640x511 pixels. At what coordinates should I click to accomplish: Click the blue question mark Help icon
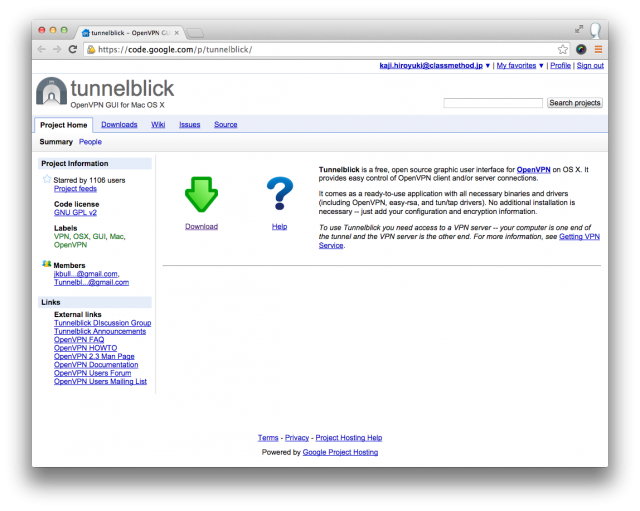coord(279,195)
